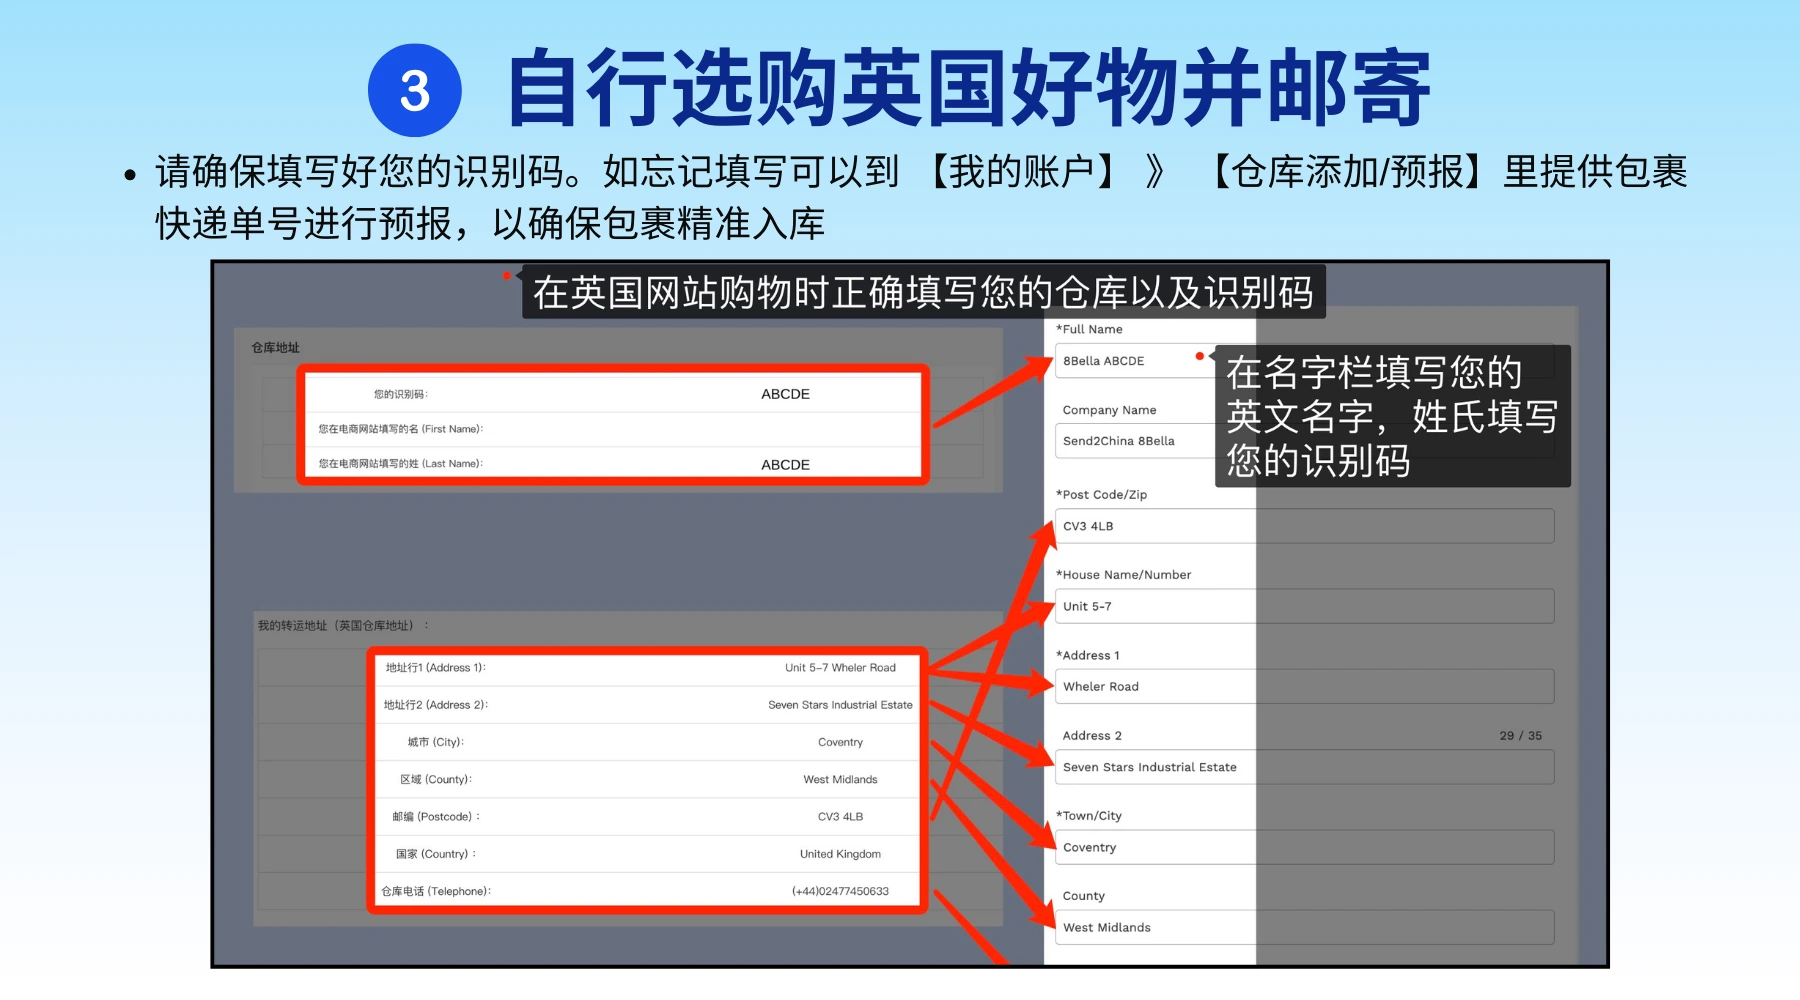The height and width of the screenshot is (1000, 1800).
Task: Click the blue circled number 3 badge
Action: 414,90
